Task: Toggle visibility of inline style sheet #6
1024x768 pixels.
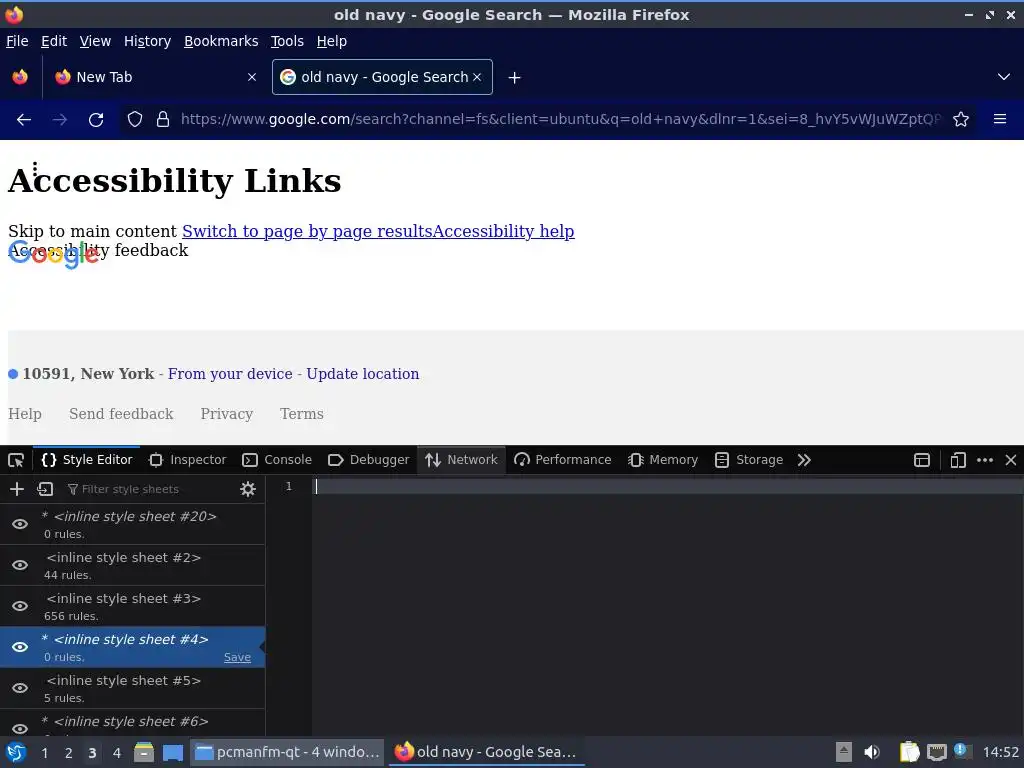Action: (20, 728)
